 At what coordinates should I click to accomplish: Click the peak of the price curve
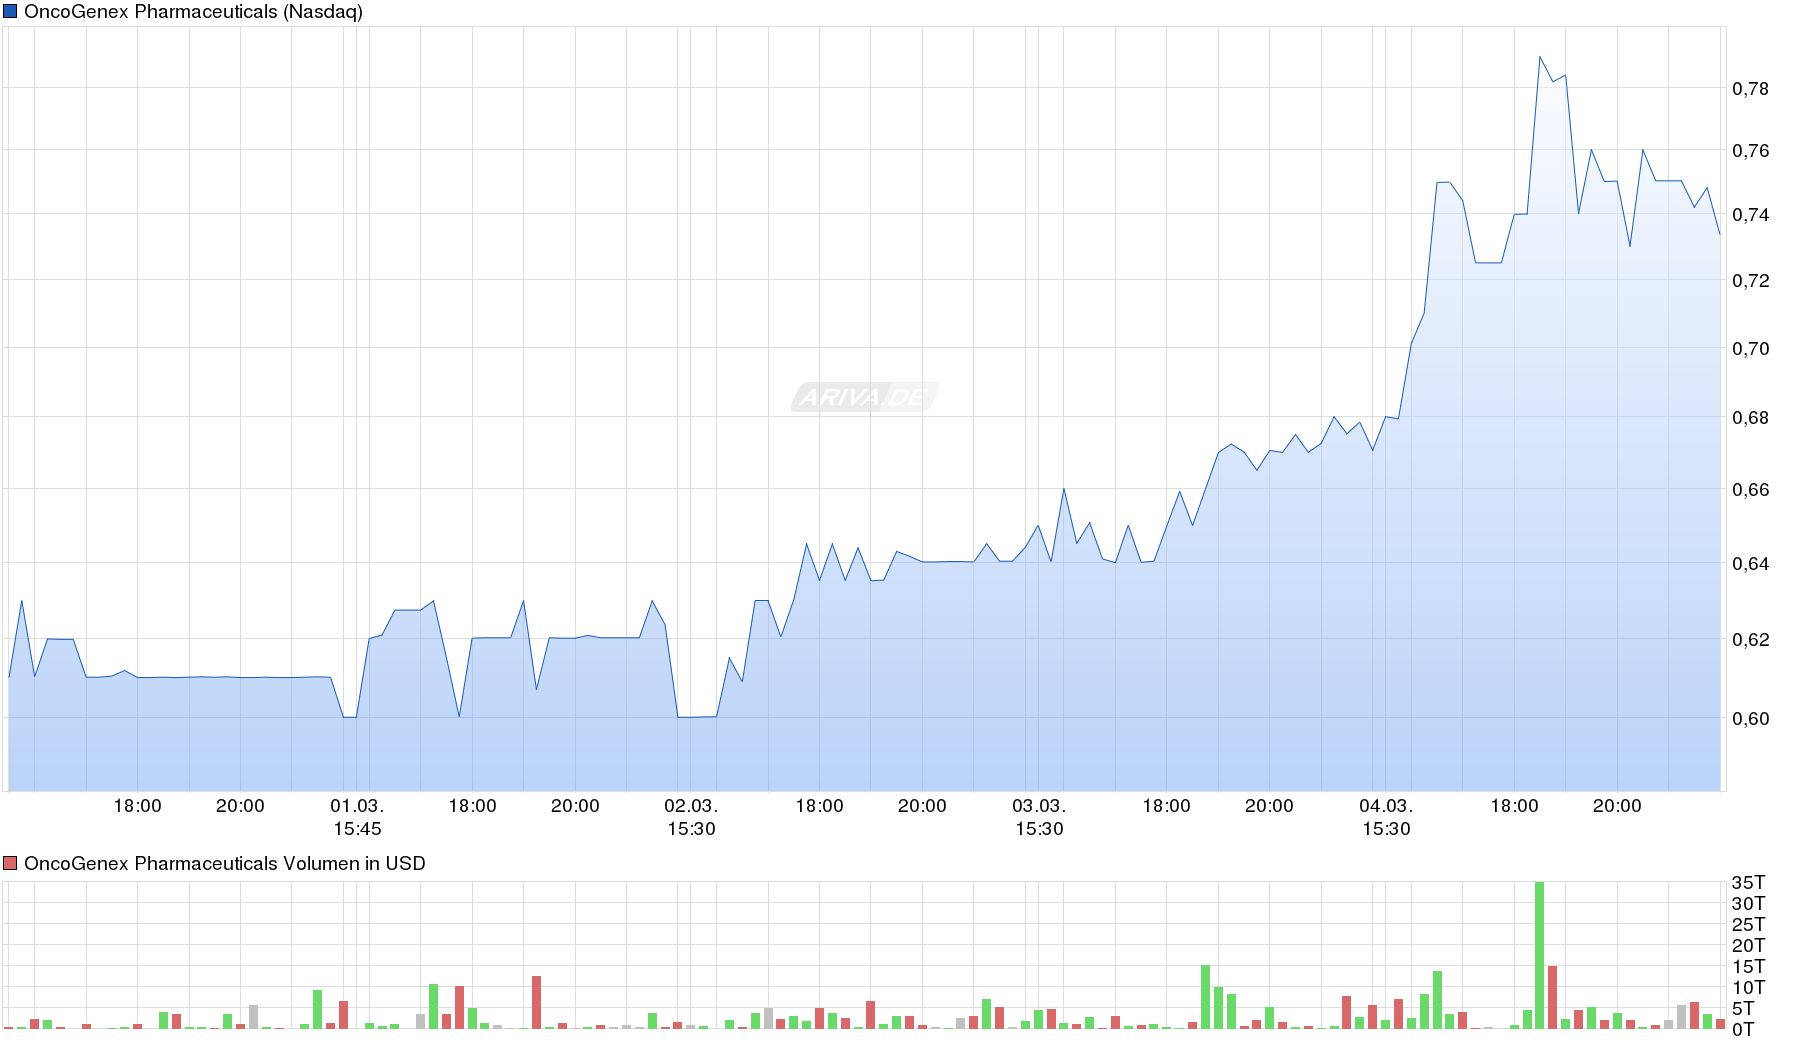1540,58
